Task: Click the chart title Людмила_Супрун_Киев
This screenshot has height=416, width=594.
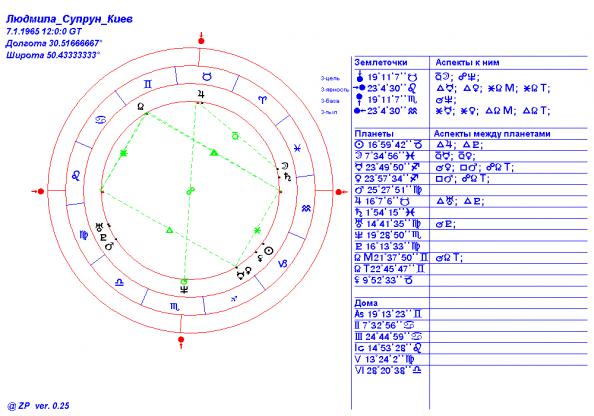Action: pos(70,19)
